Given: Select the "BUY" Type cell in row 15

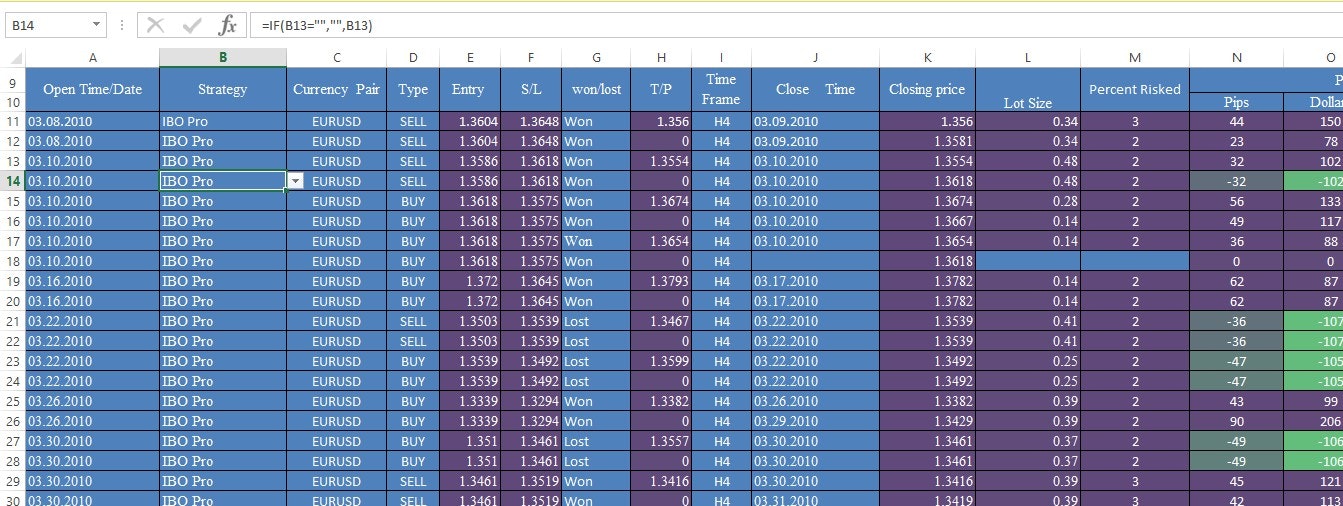Looking at the screenshot, I should pyautogui.click(x=413, y=201).
